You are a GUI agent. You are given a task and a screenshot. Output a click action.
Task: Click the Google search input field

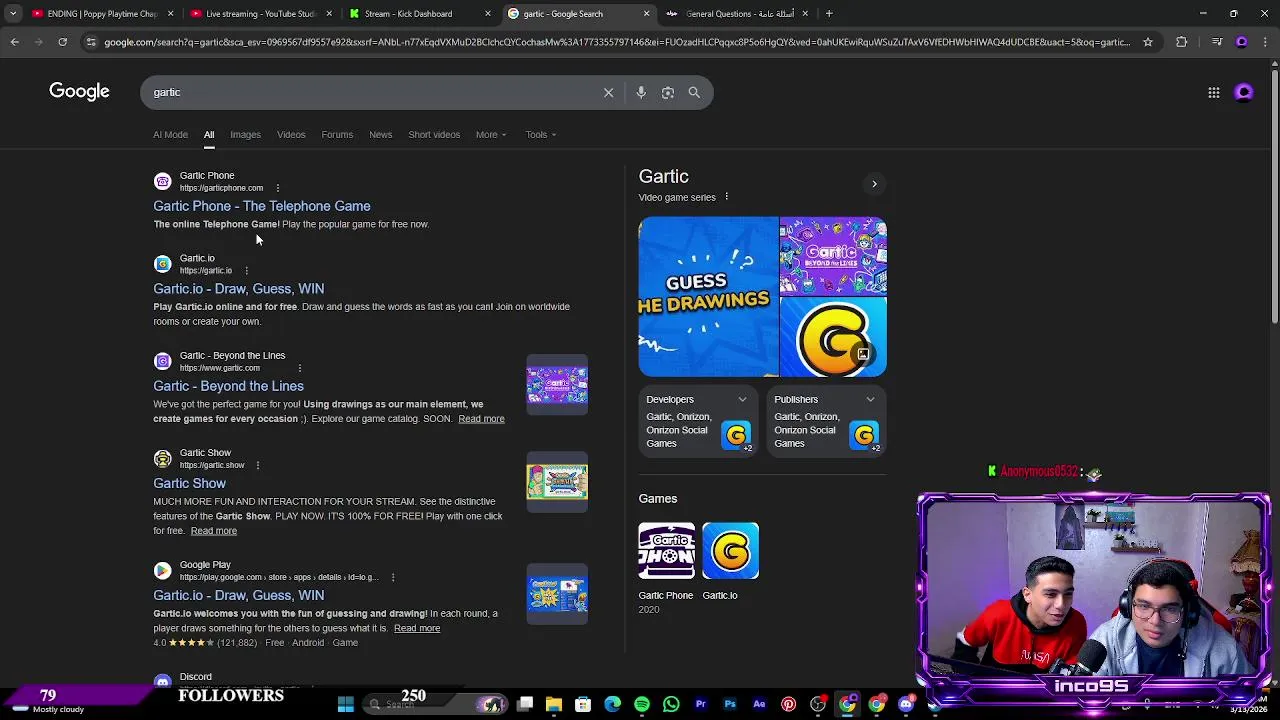(375, 92)
